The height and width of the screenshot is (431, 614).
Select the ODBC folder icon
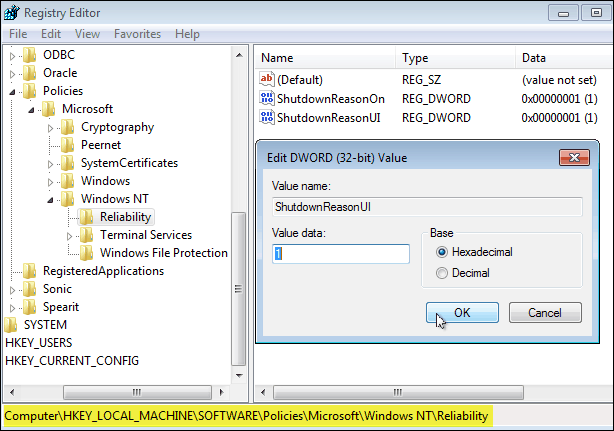point(30,55)
